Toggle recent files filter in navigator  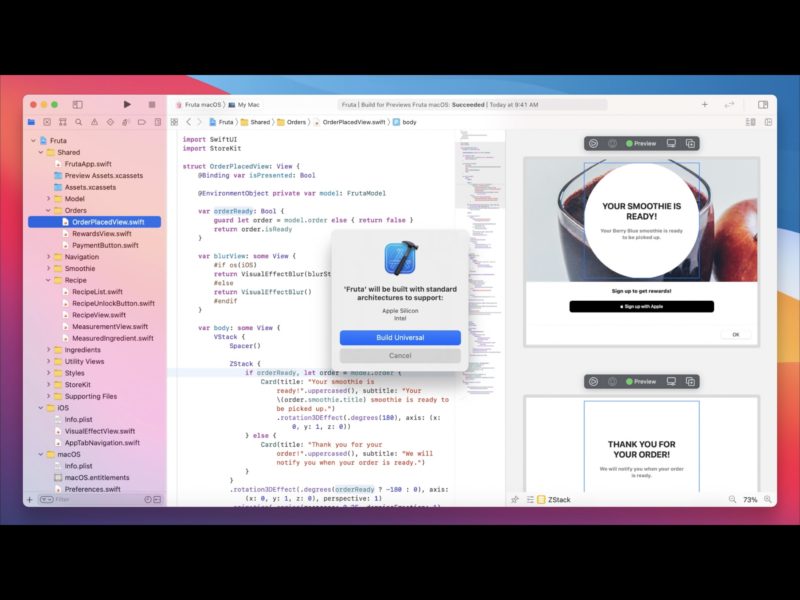tap(147, 499)
